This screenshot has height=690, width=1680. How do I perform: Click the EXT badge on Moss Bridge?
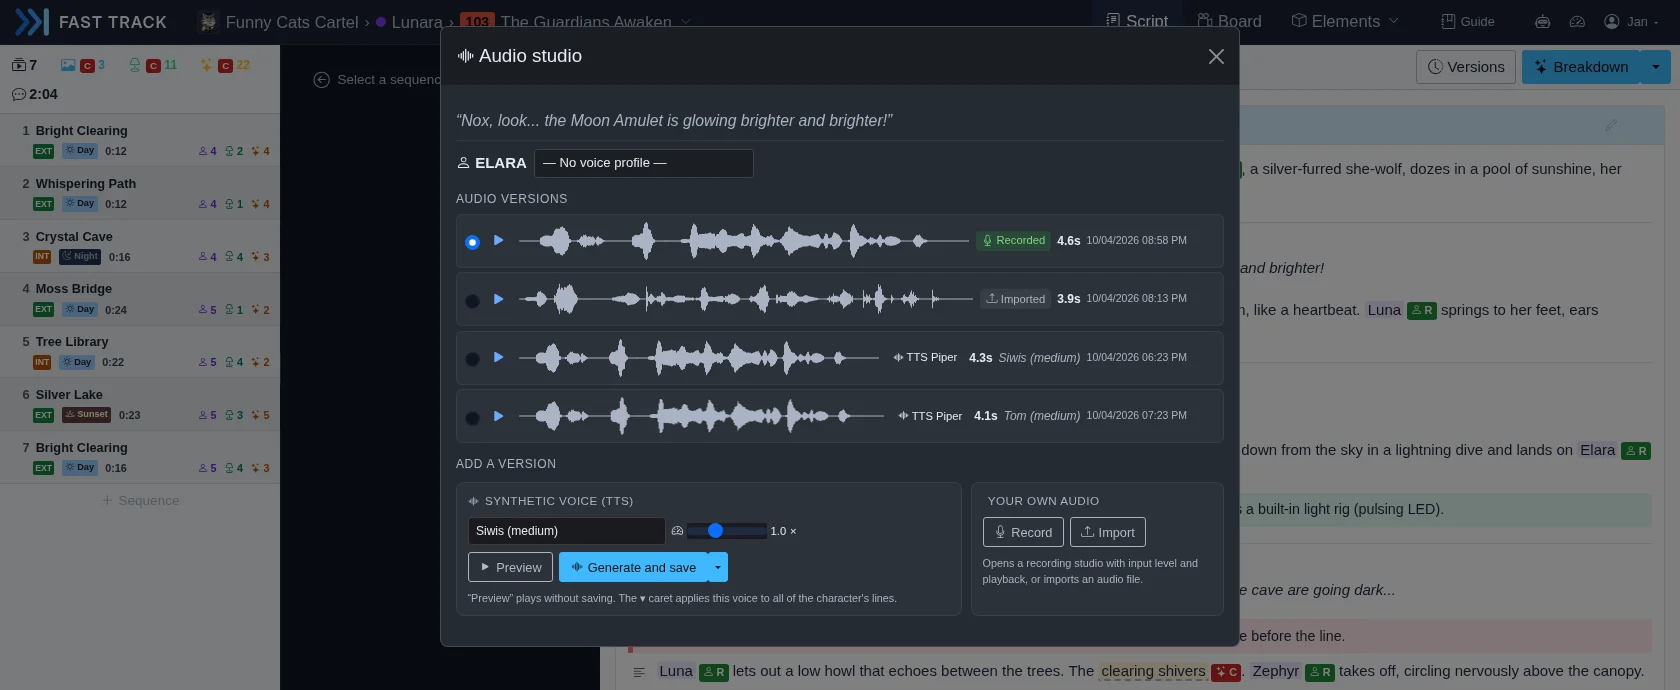[43, 310]
